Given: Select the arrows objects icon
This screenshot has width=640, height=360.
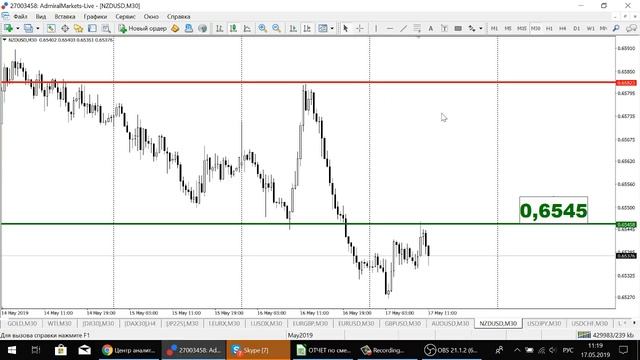Looking at the screenshot, I should (x=472, y=28).
